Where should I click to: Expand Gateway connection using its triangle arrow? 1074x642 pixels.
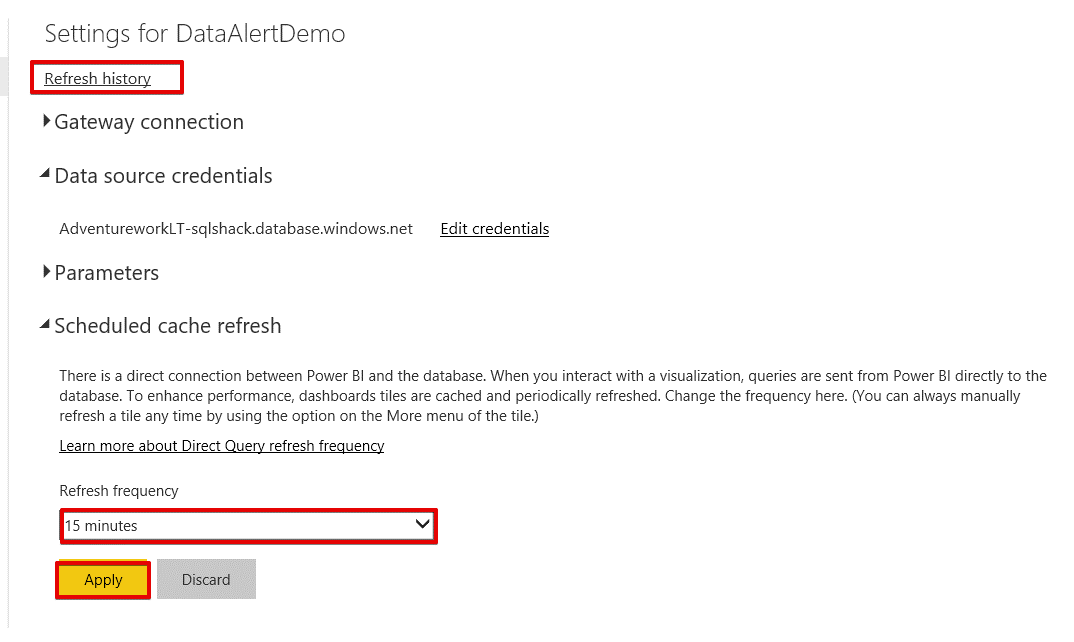tap(47, 121)
